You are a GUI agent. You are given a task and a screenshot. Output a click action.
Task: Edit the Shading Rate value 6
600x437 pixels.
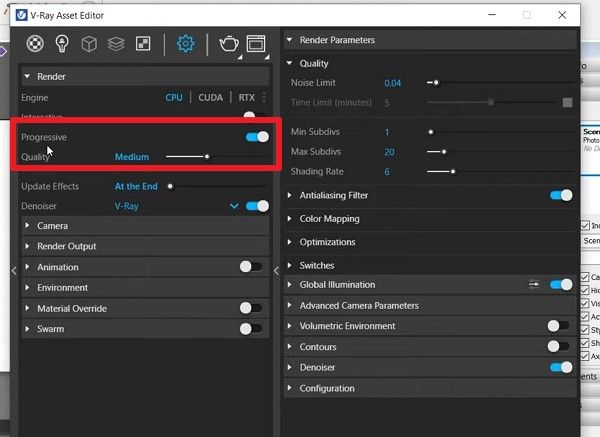(387, 172)
